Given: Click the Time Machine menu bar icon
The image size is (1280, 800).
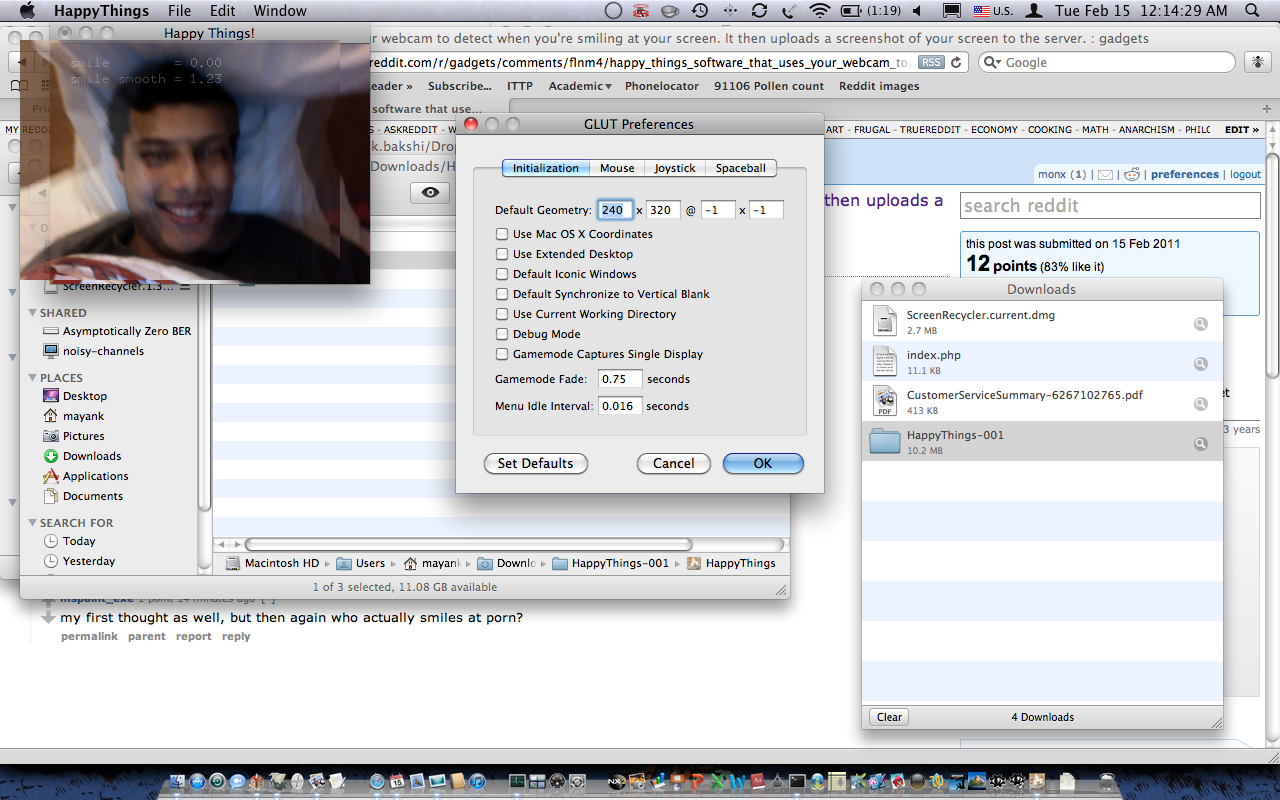Looking at the screenshot, I should pos(700,11).
